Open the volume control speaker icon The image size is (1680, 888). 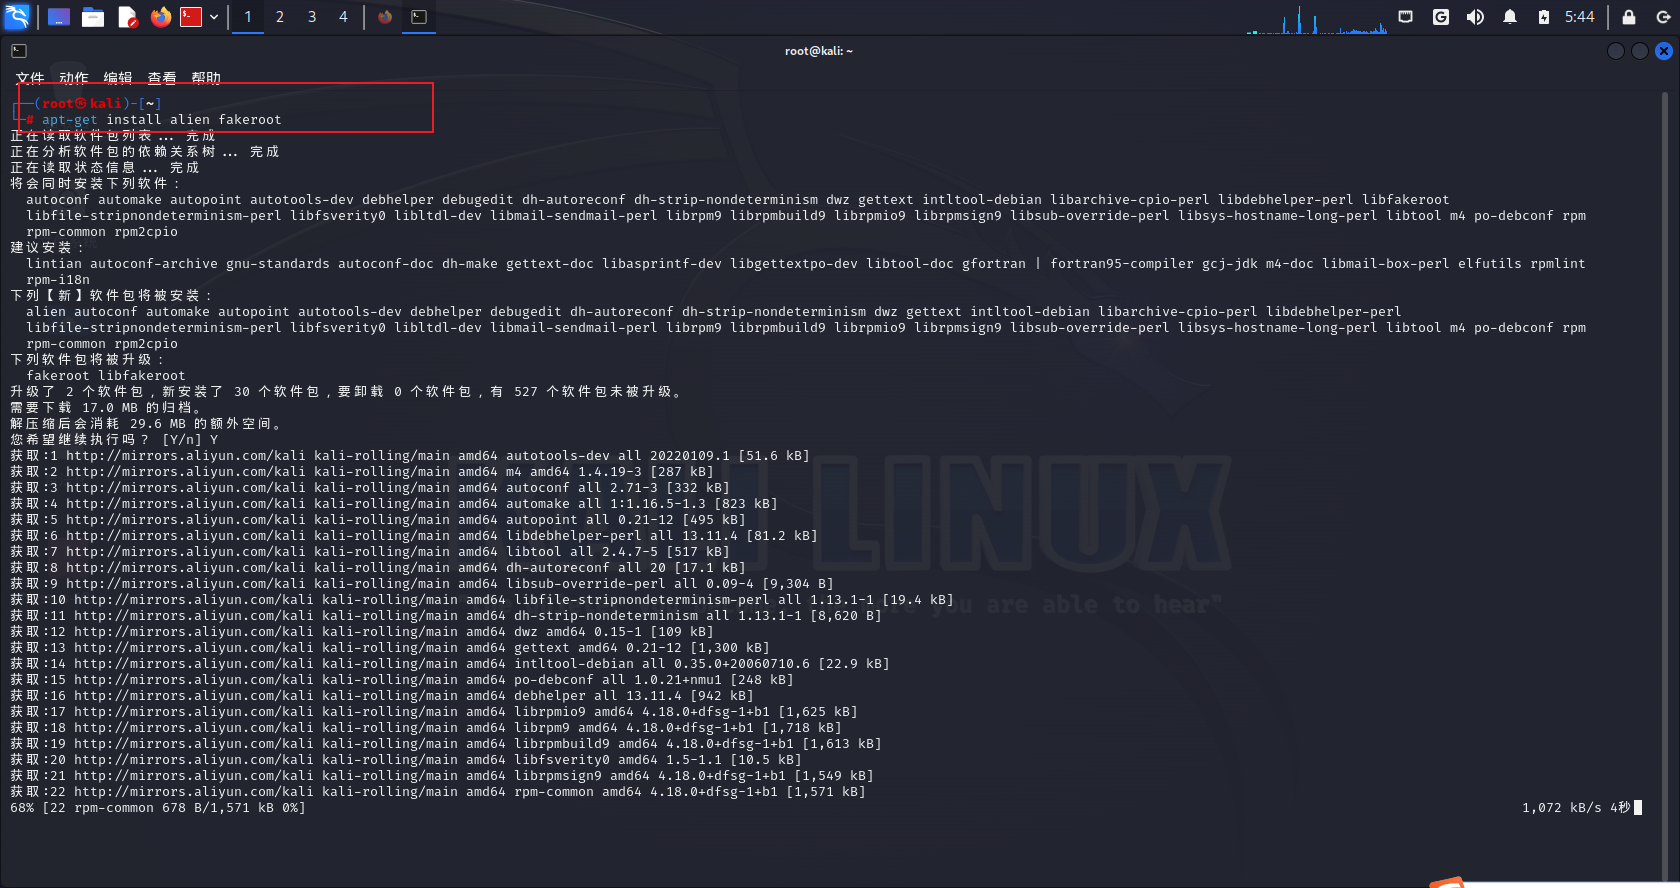pos(1475,17)
